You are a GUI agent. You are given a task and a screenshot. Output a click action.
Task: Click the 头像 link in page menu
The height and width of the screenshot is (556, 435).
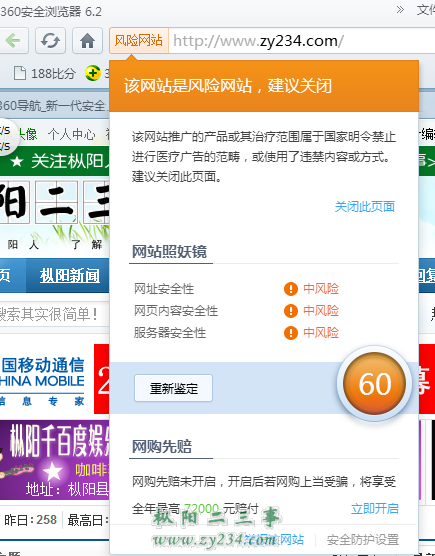[x=28, y=134]
